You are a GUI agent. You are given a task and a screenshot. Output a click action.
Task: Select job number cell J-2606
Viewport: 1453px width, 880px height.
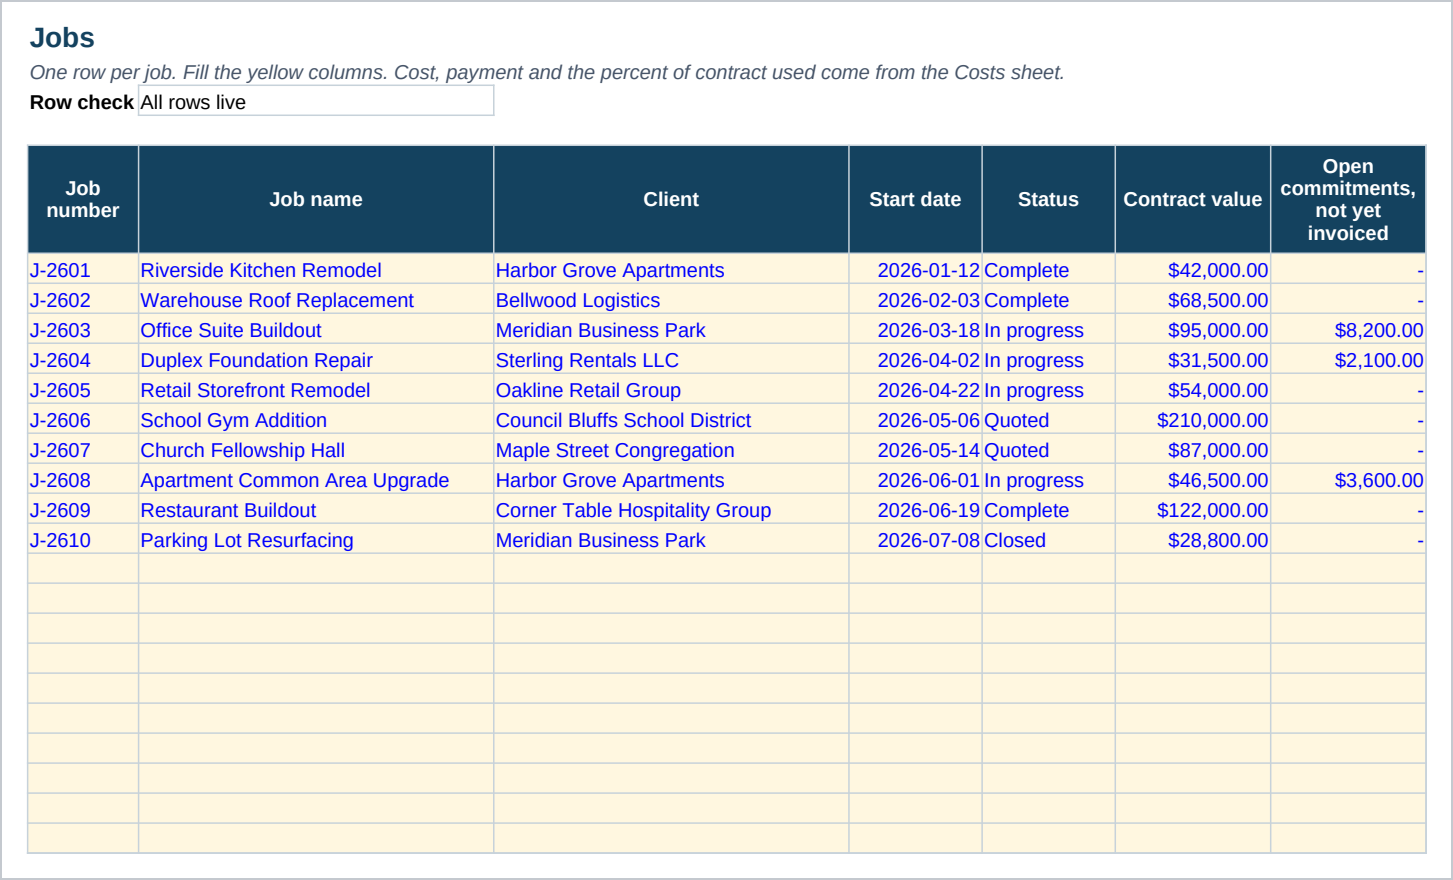[83, 420]
